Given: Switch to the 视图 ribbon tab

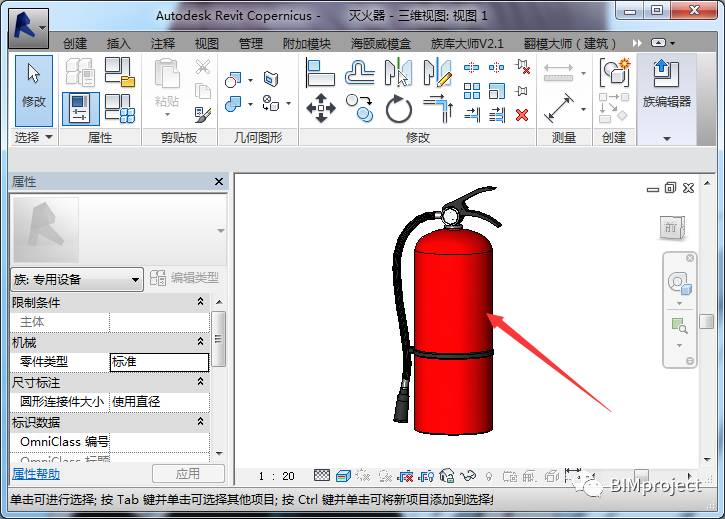Looking at the screenshot, I should (206, 44).
